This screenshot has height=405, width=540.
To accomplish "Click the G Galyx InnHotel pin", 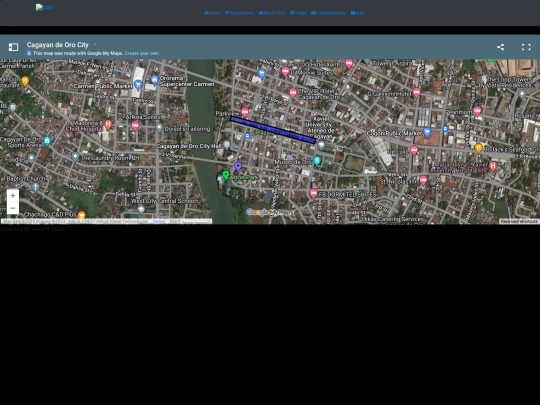I will (416, 92).
